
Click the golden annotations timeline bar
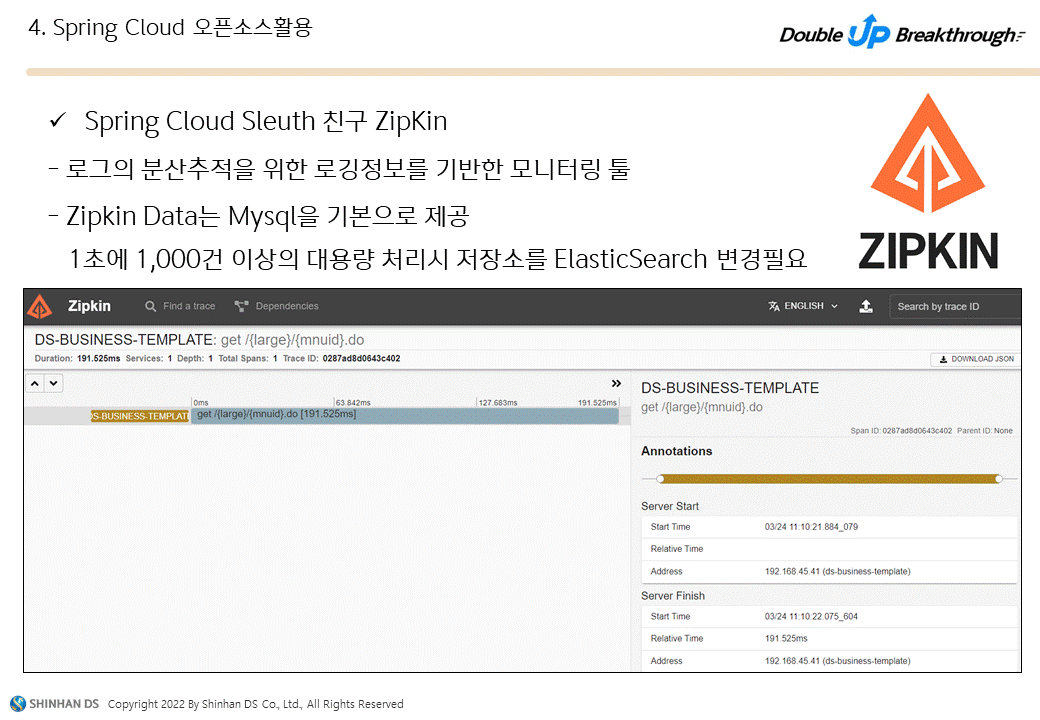point(829,479)
